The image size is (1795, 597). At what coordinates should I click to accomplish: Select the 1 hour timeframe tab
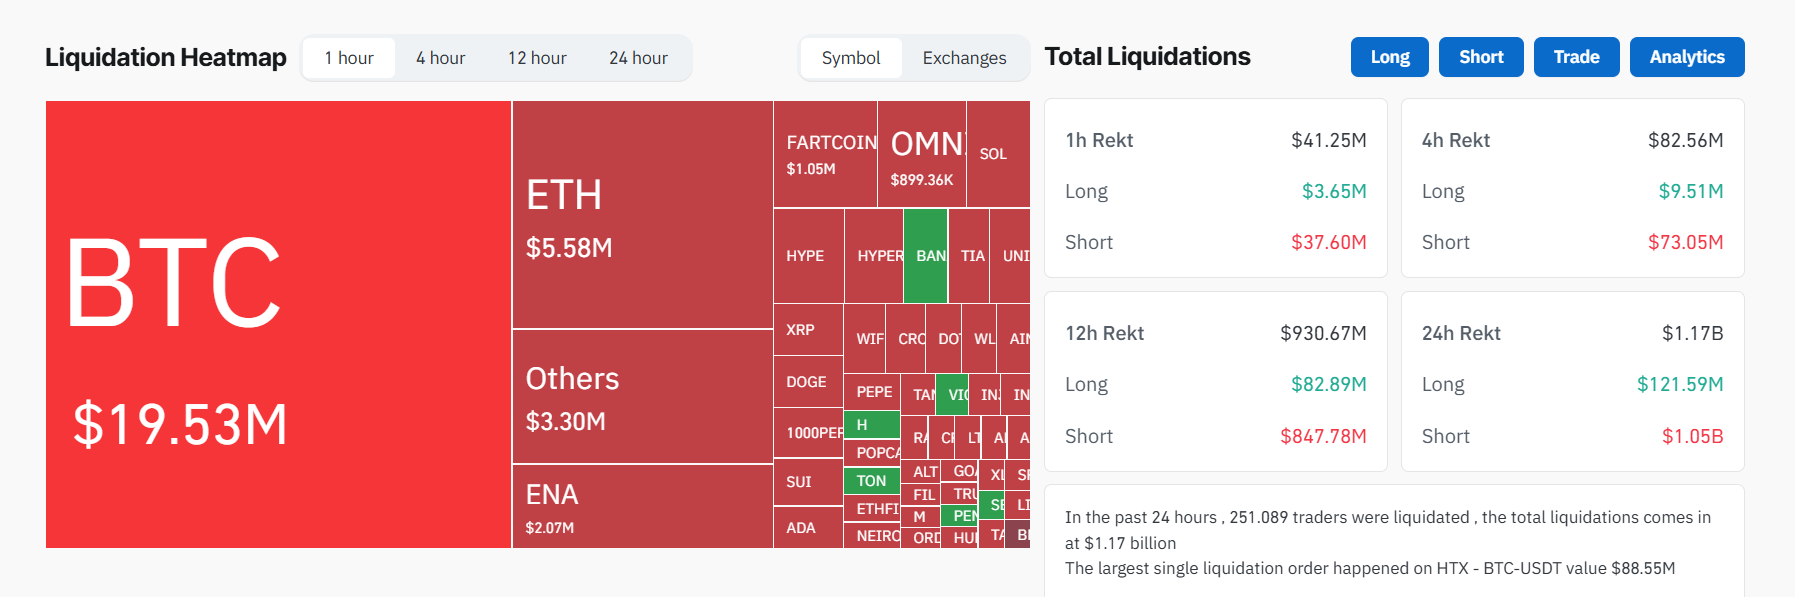click(x=349, y=58)
